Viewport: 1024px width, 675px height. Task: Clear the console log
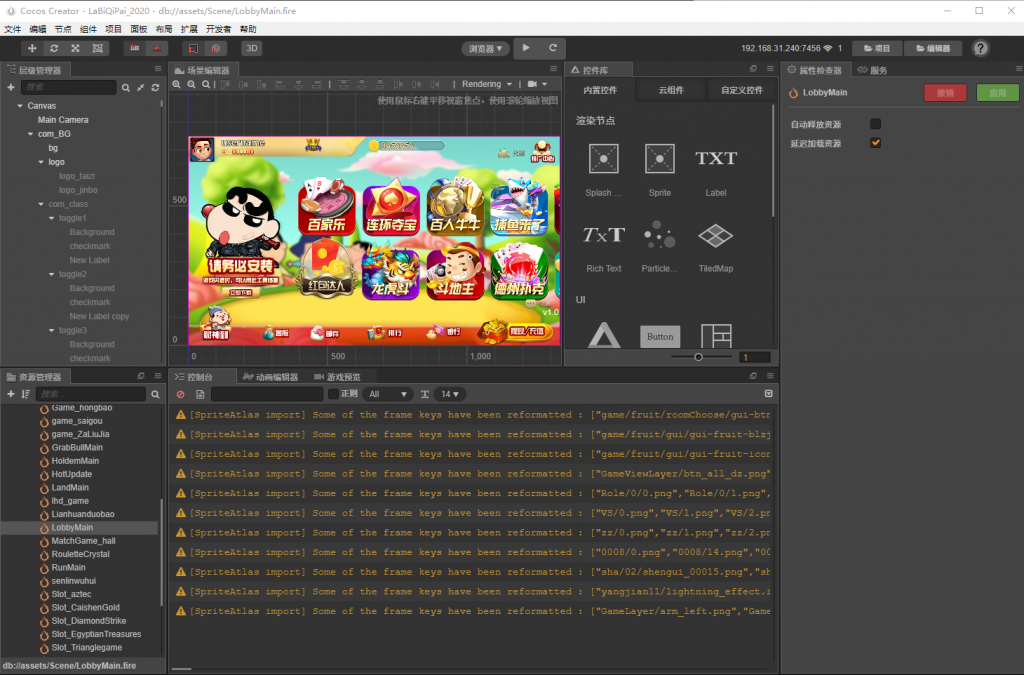click(x=181, y=394)
